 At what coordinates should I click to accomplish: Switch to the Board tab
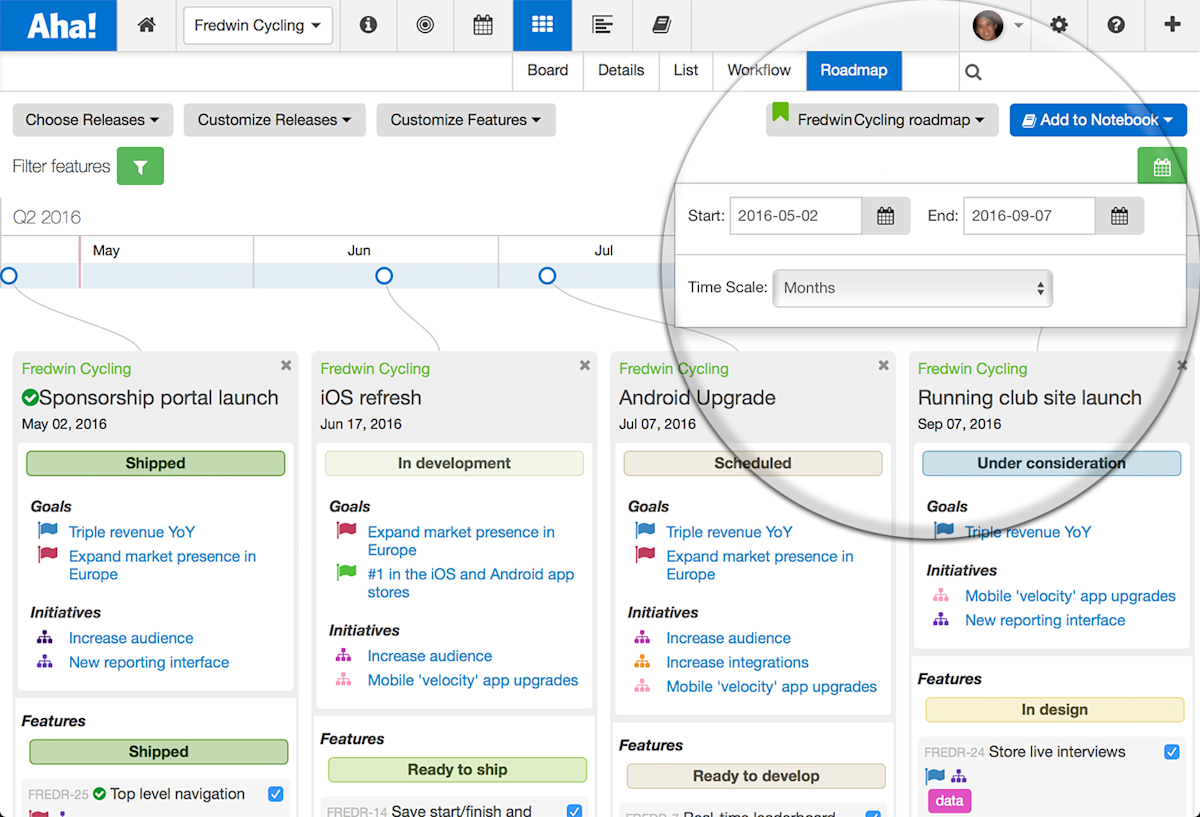[x=548, y=70]
